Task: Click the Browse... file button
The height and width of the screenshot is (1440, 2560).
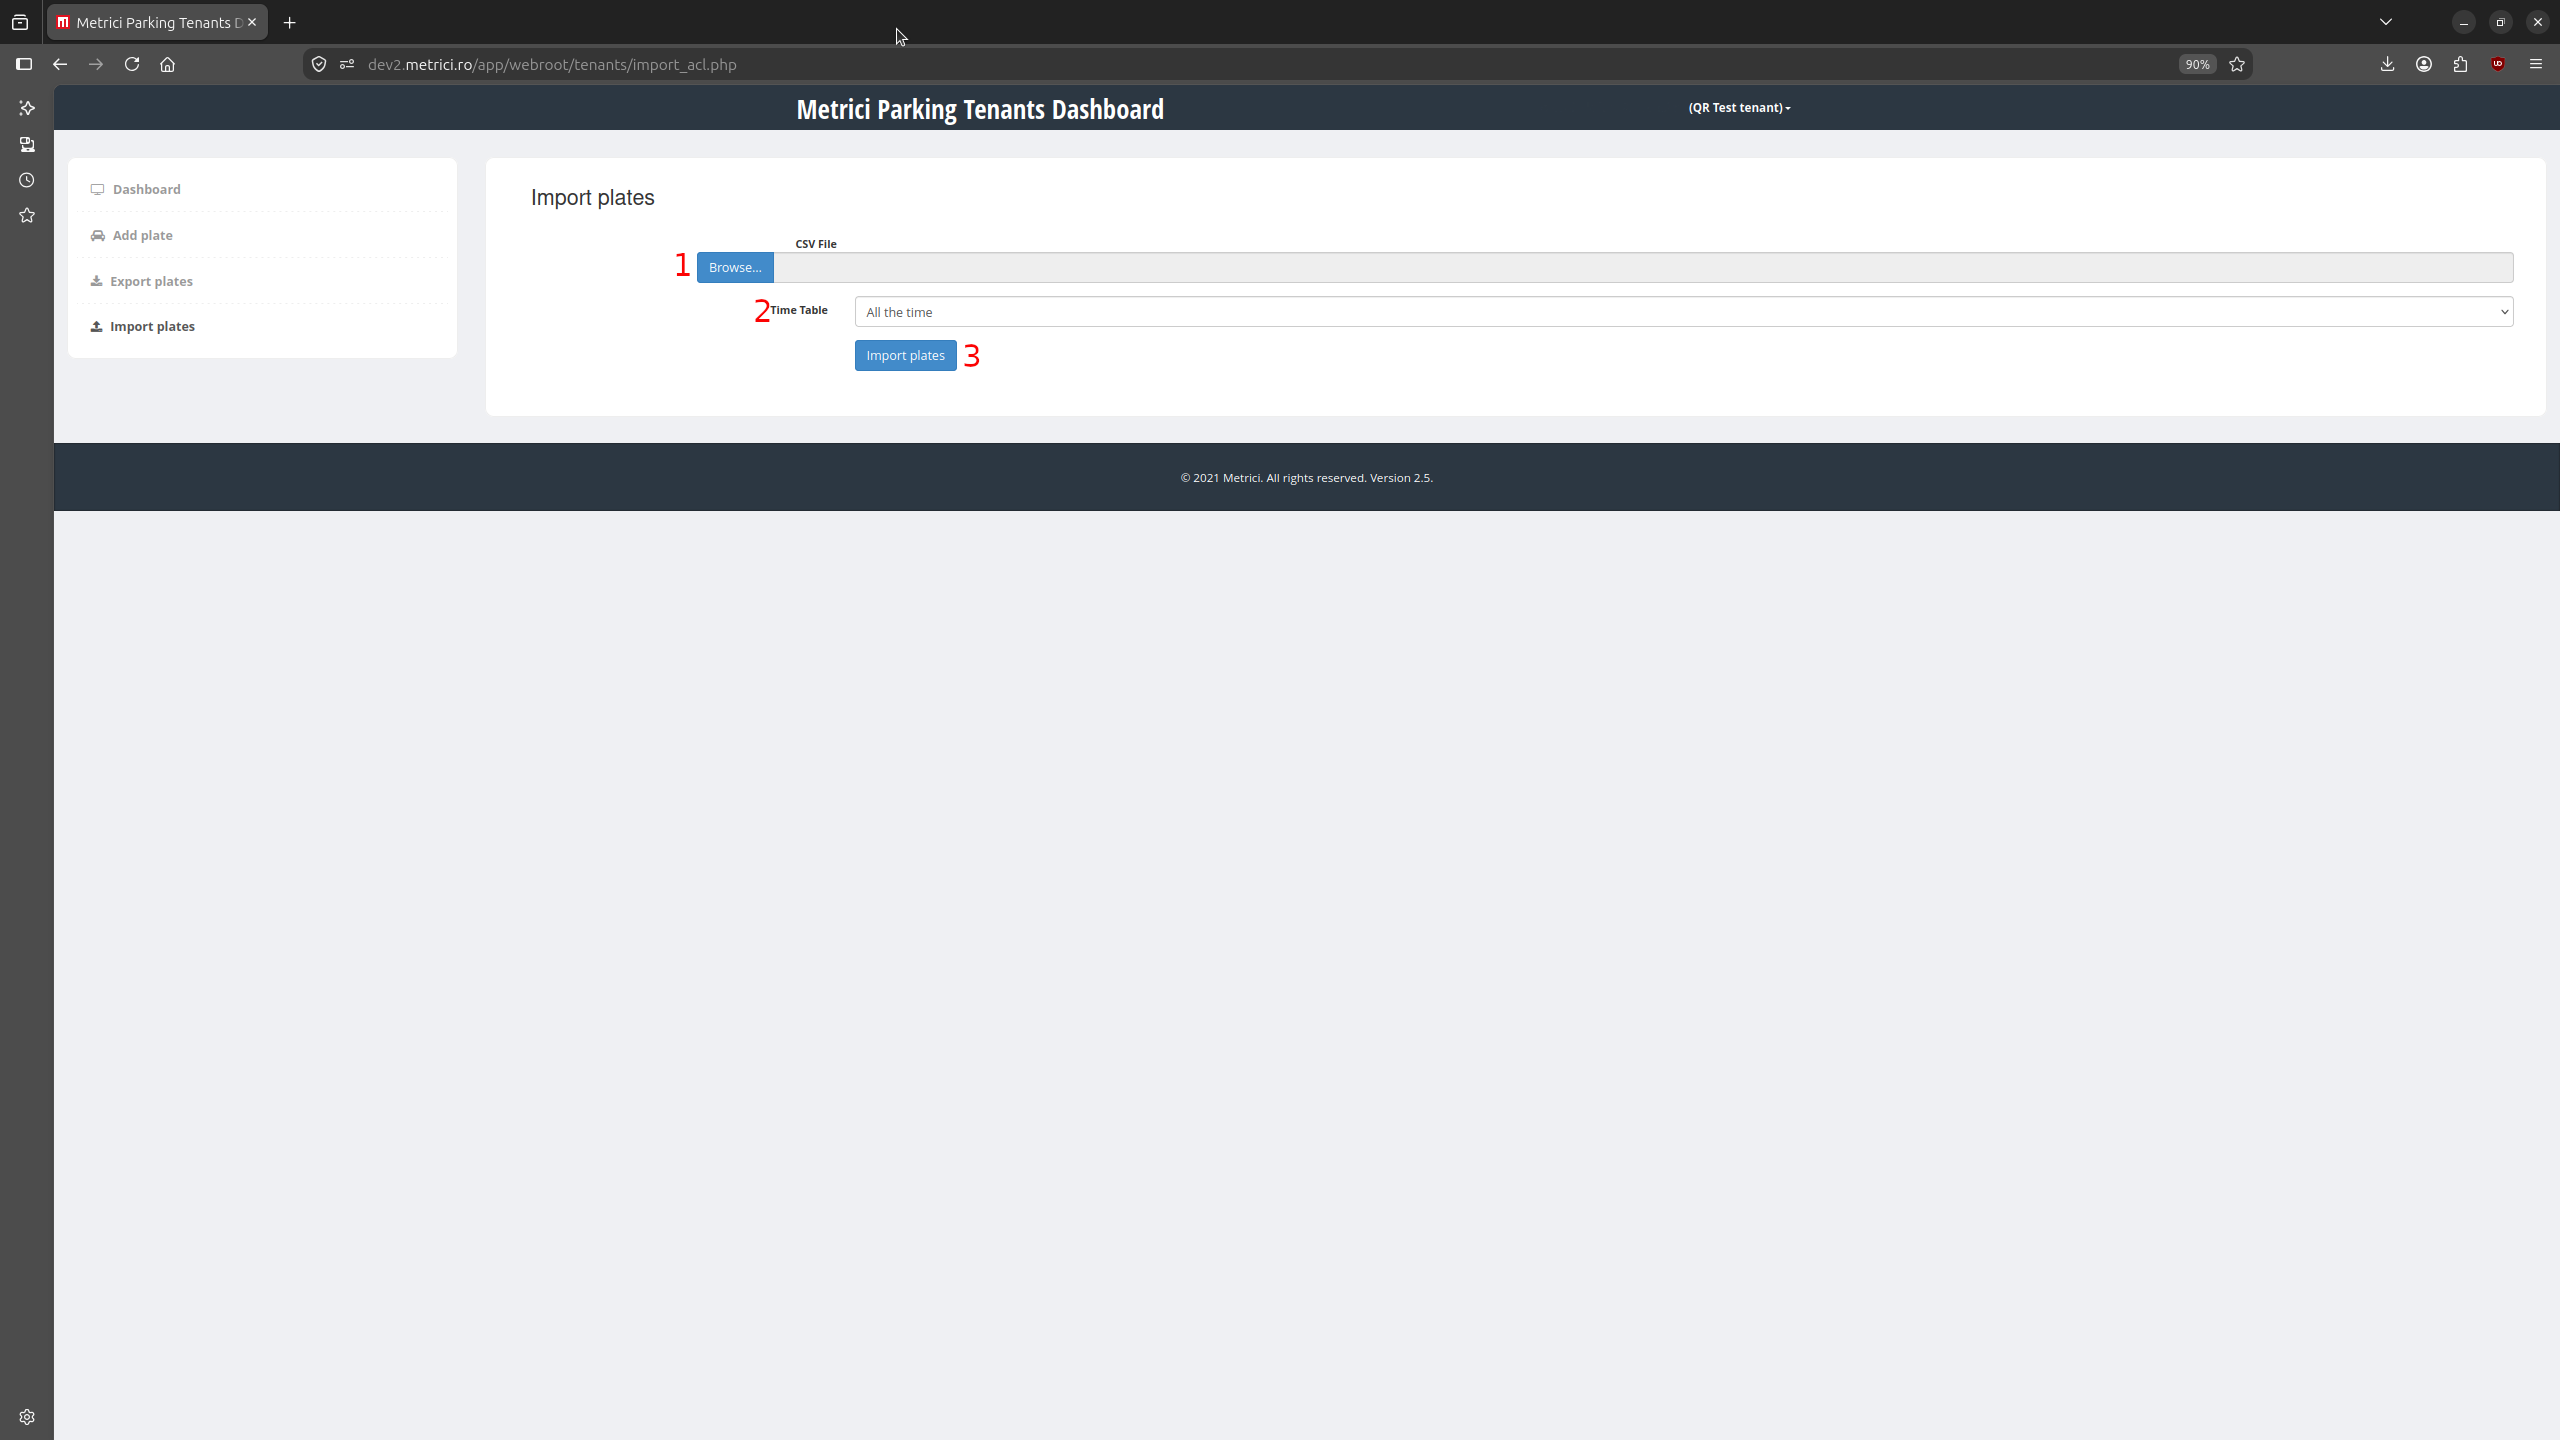Action: (x=735, y=267)
